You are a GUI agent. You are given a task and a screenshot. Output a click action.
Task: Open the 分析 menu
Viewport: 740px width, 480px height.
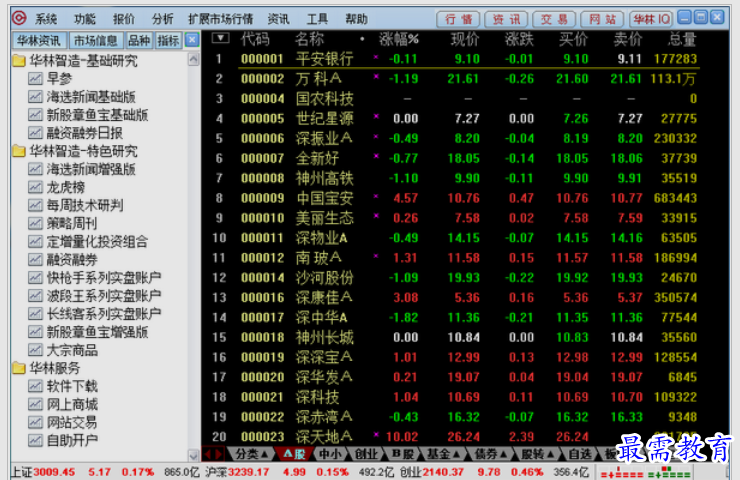(163, 19)
